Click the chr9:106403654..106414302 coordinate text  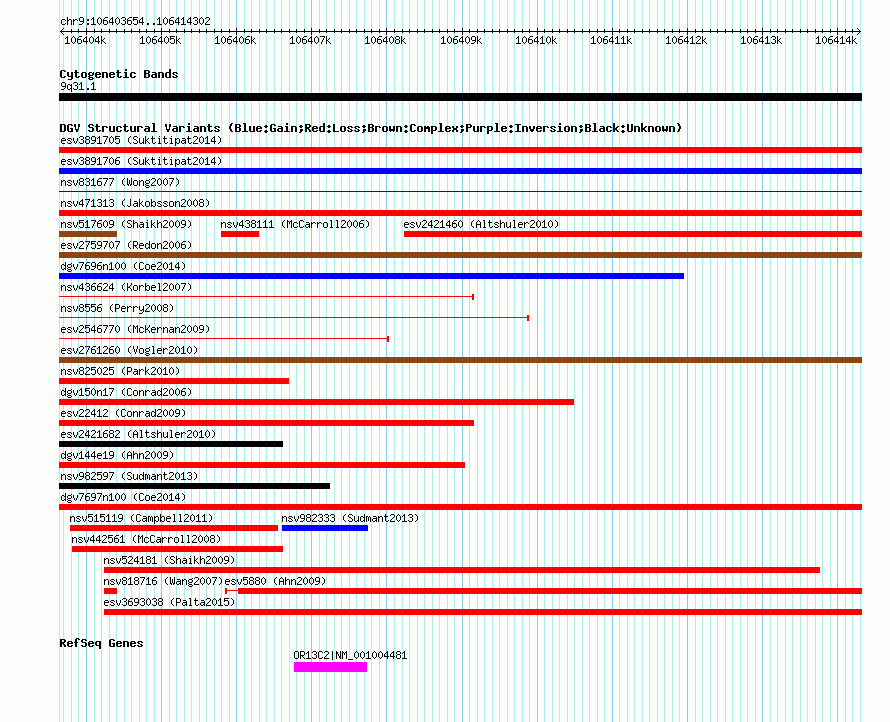pos(135,22)
